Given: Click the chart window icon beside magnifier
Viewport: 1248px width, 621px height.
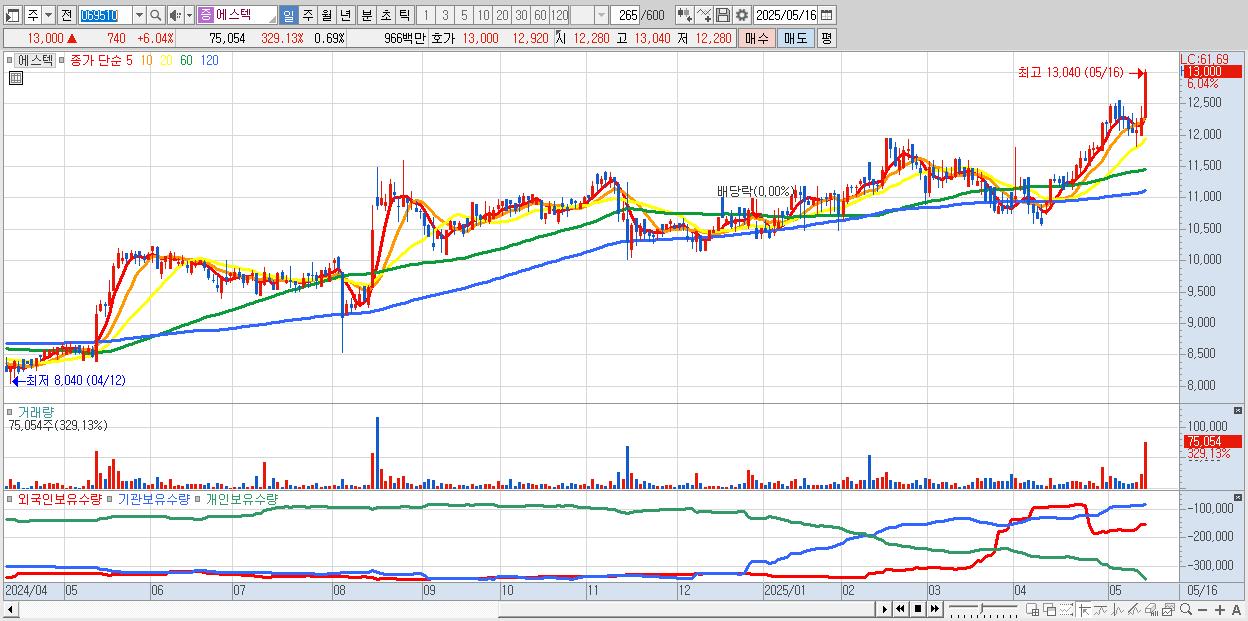Looking at the screenshot, I should [x=1169, y=610].
